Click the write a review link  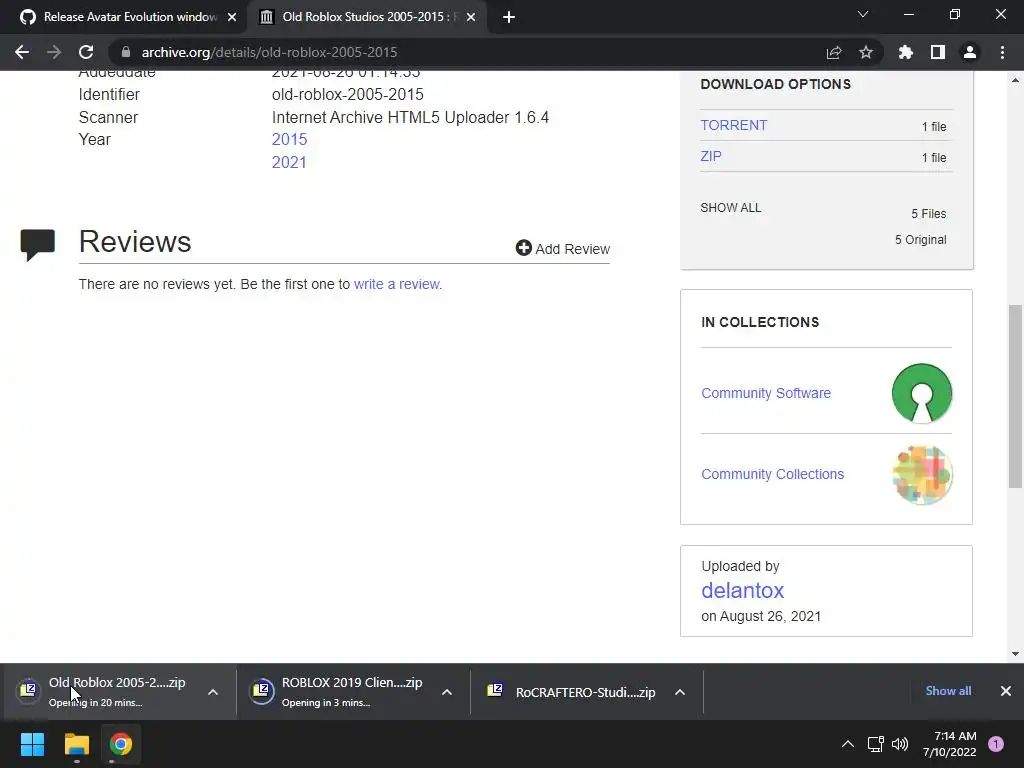coord(398,284)
